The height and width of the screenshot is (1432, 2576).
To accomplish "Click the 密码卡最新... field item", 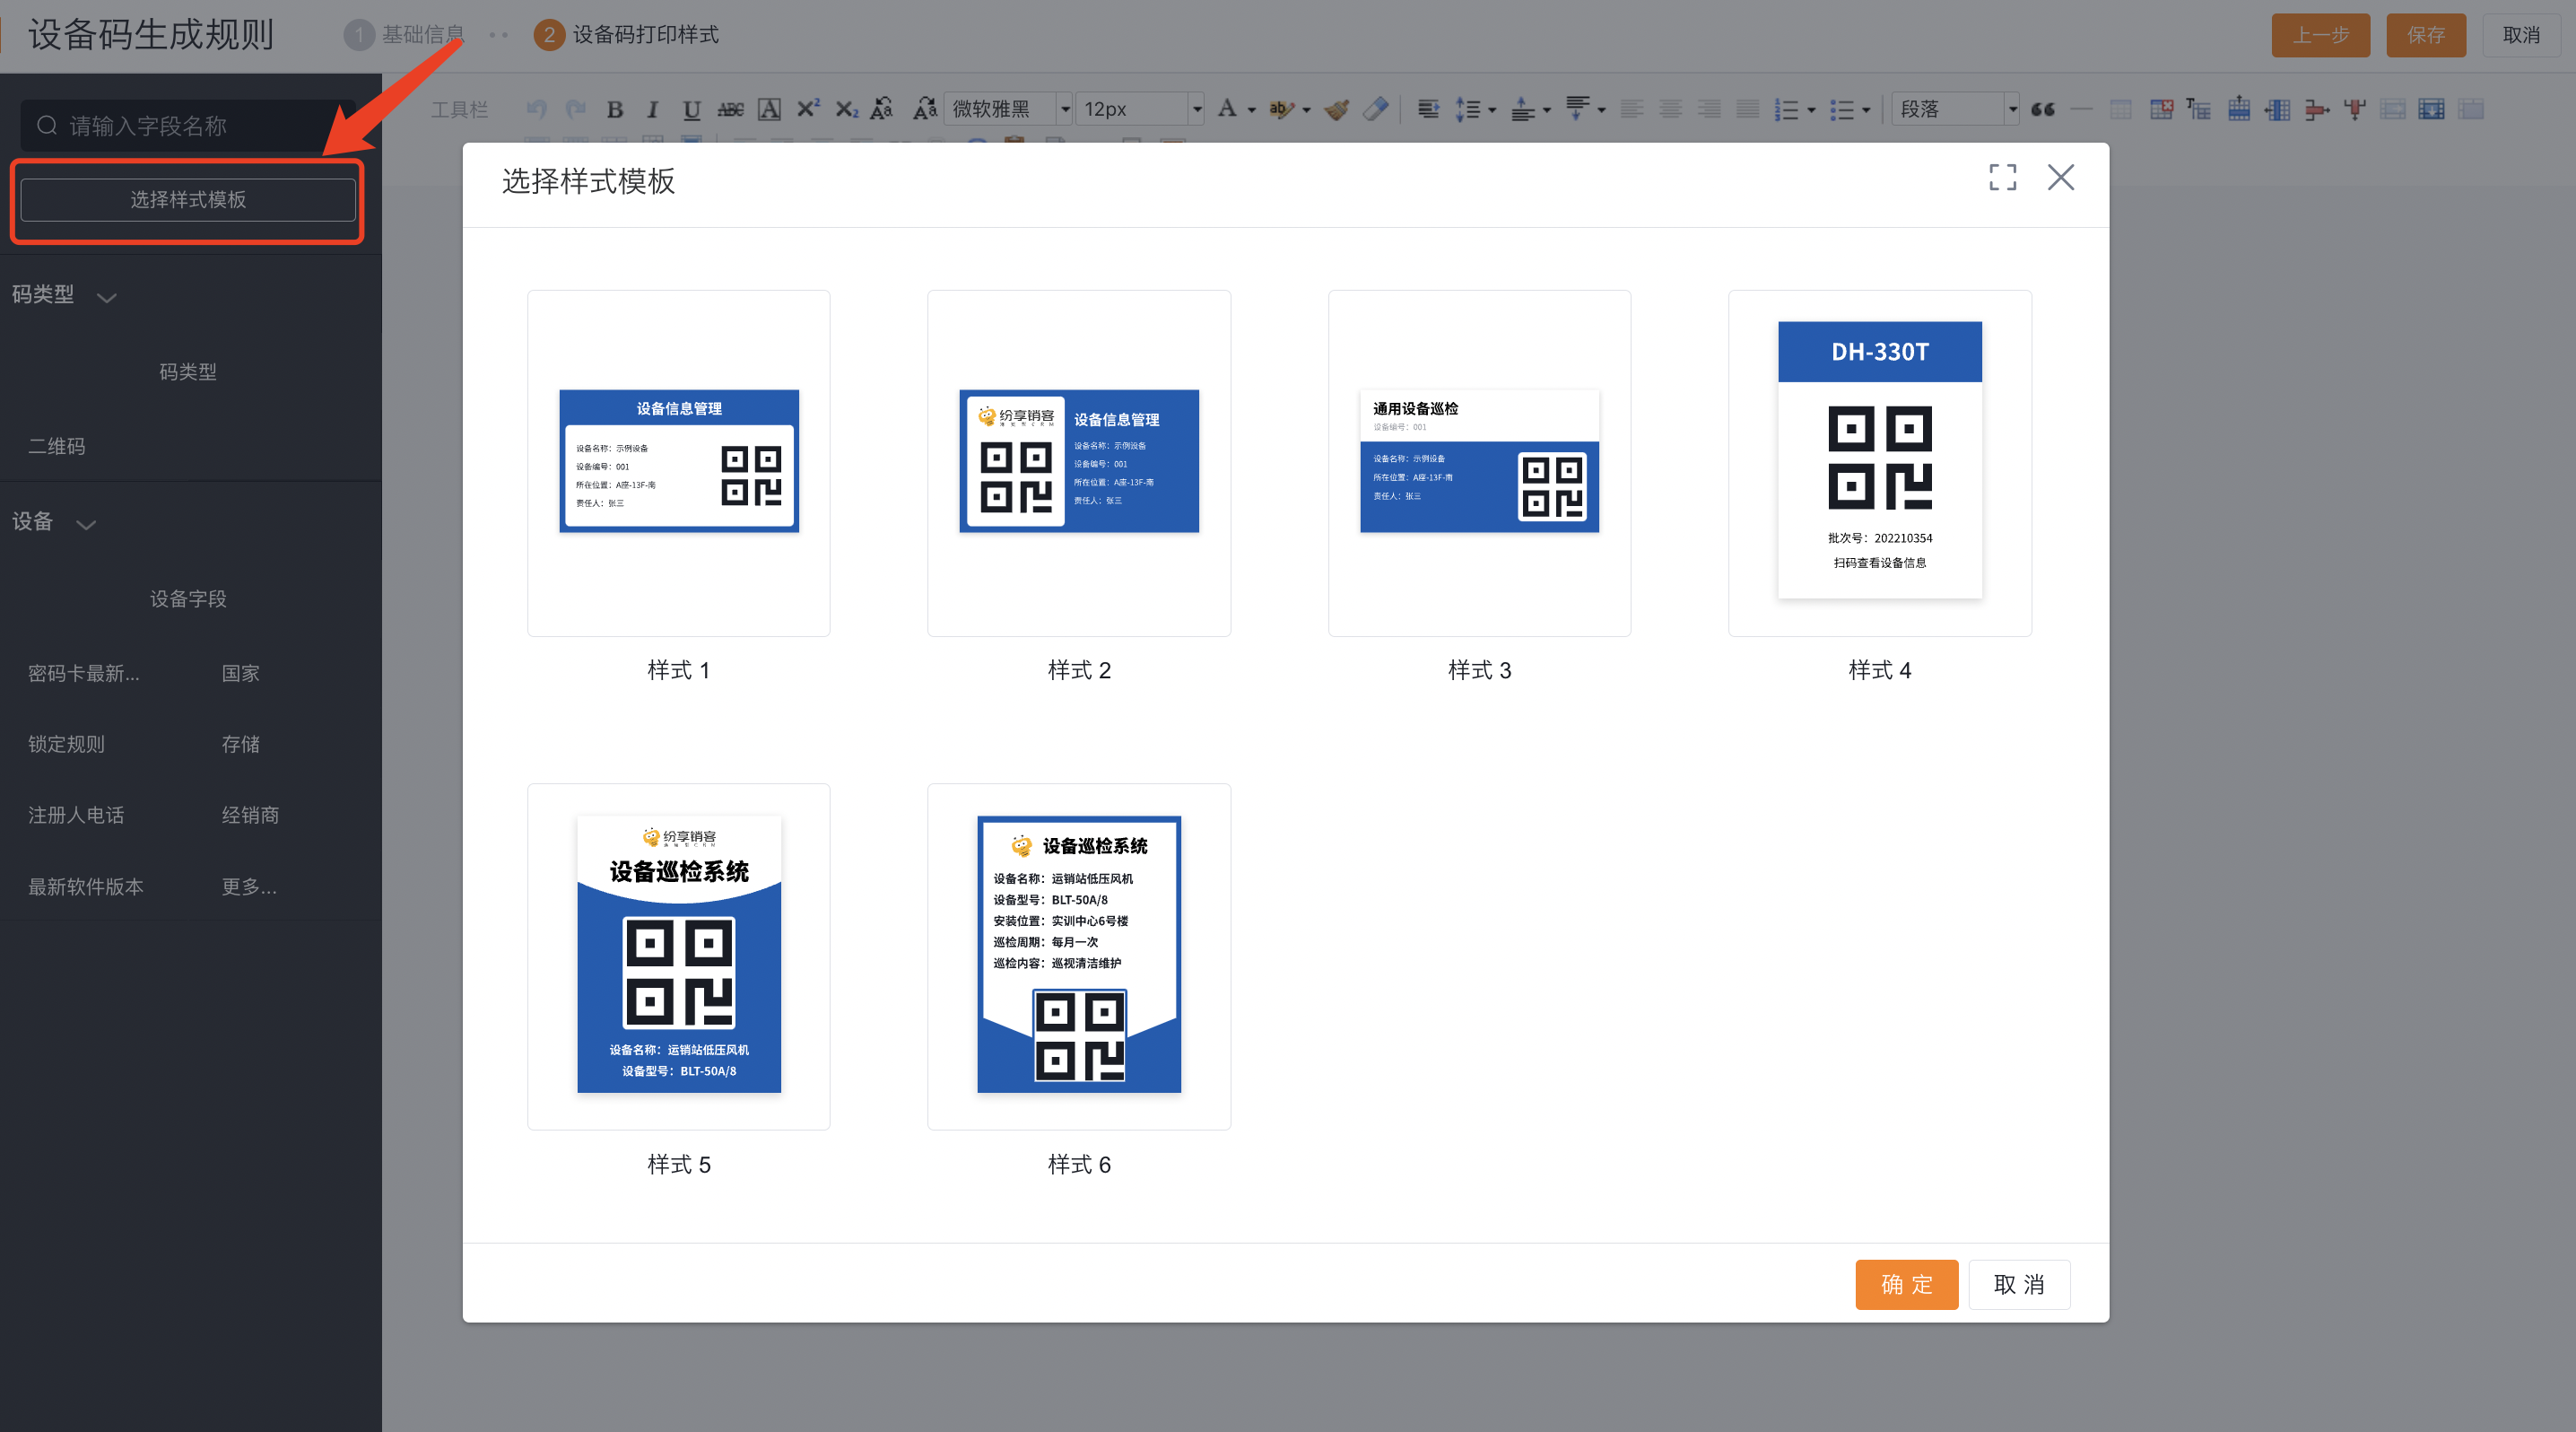I will (84, 674).
